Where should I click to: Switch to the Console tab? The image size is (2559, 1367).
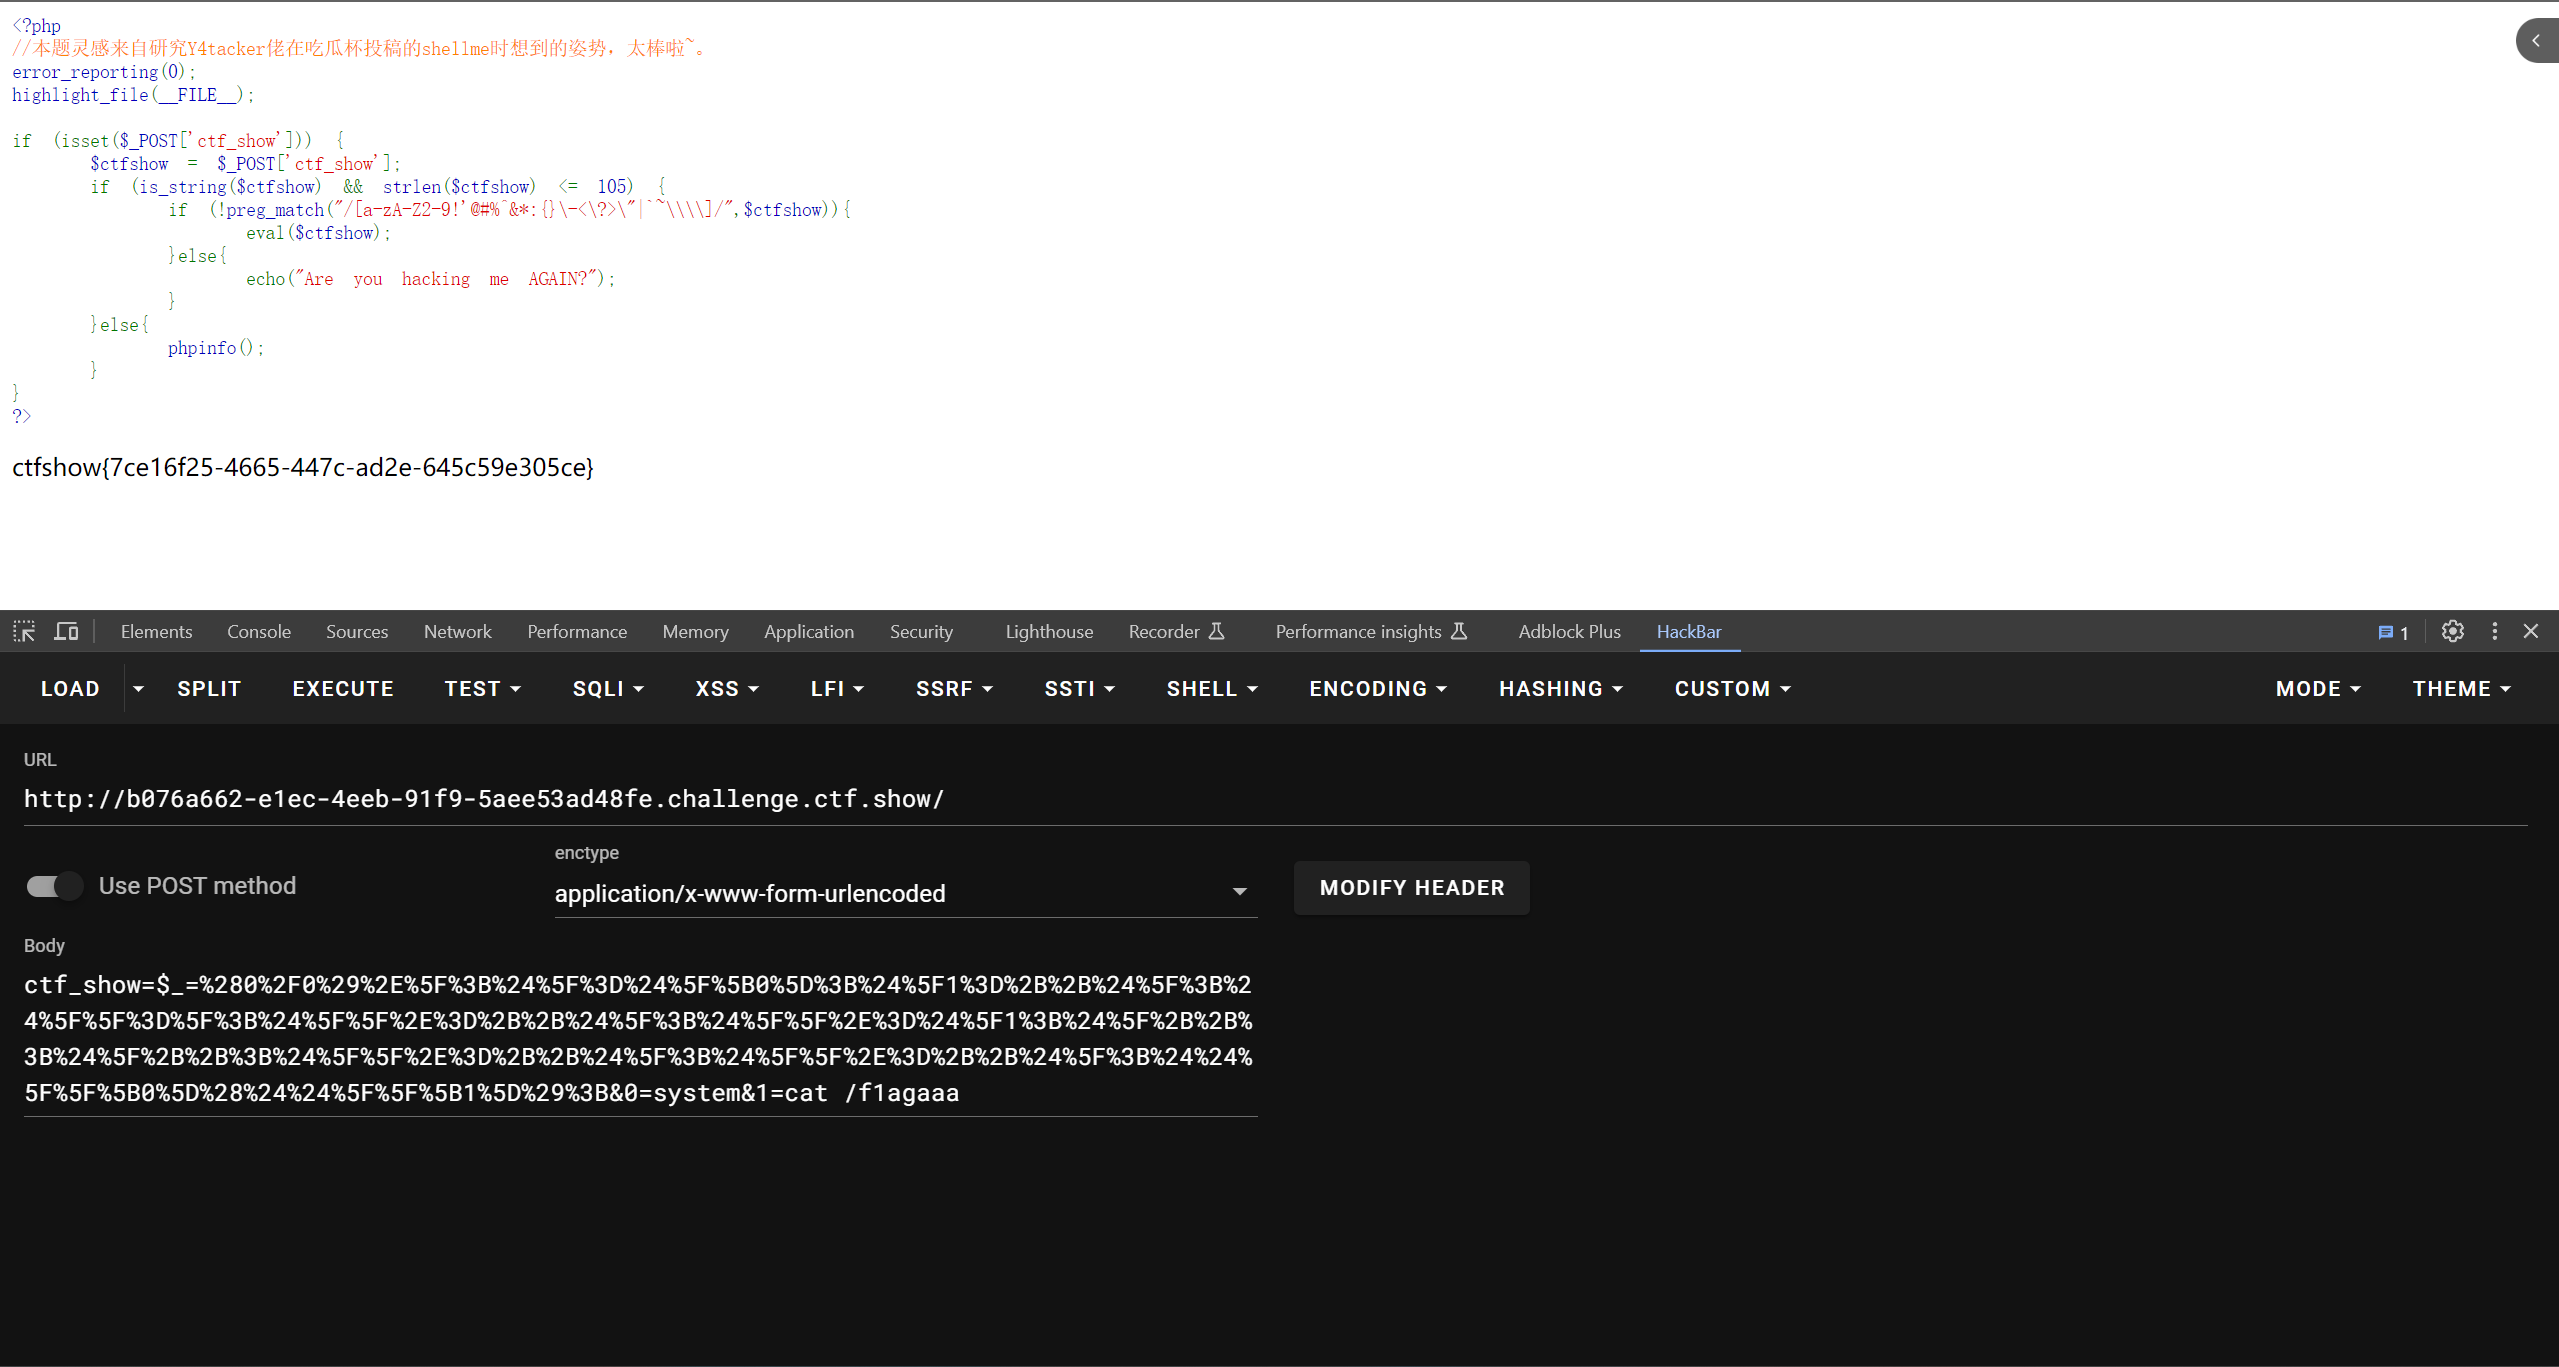tap(259, 632)
